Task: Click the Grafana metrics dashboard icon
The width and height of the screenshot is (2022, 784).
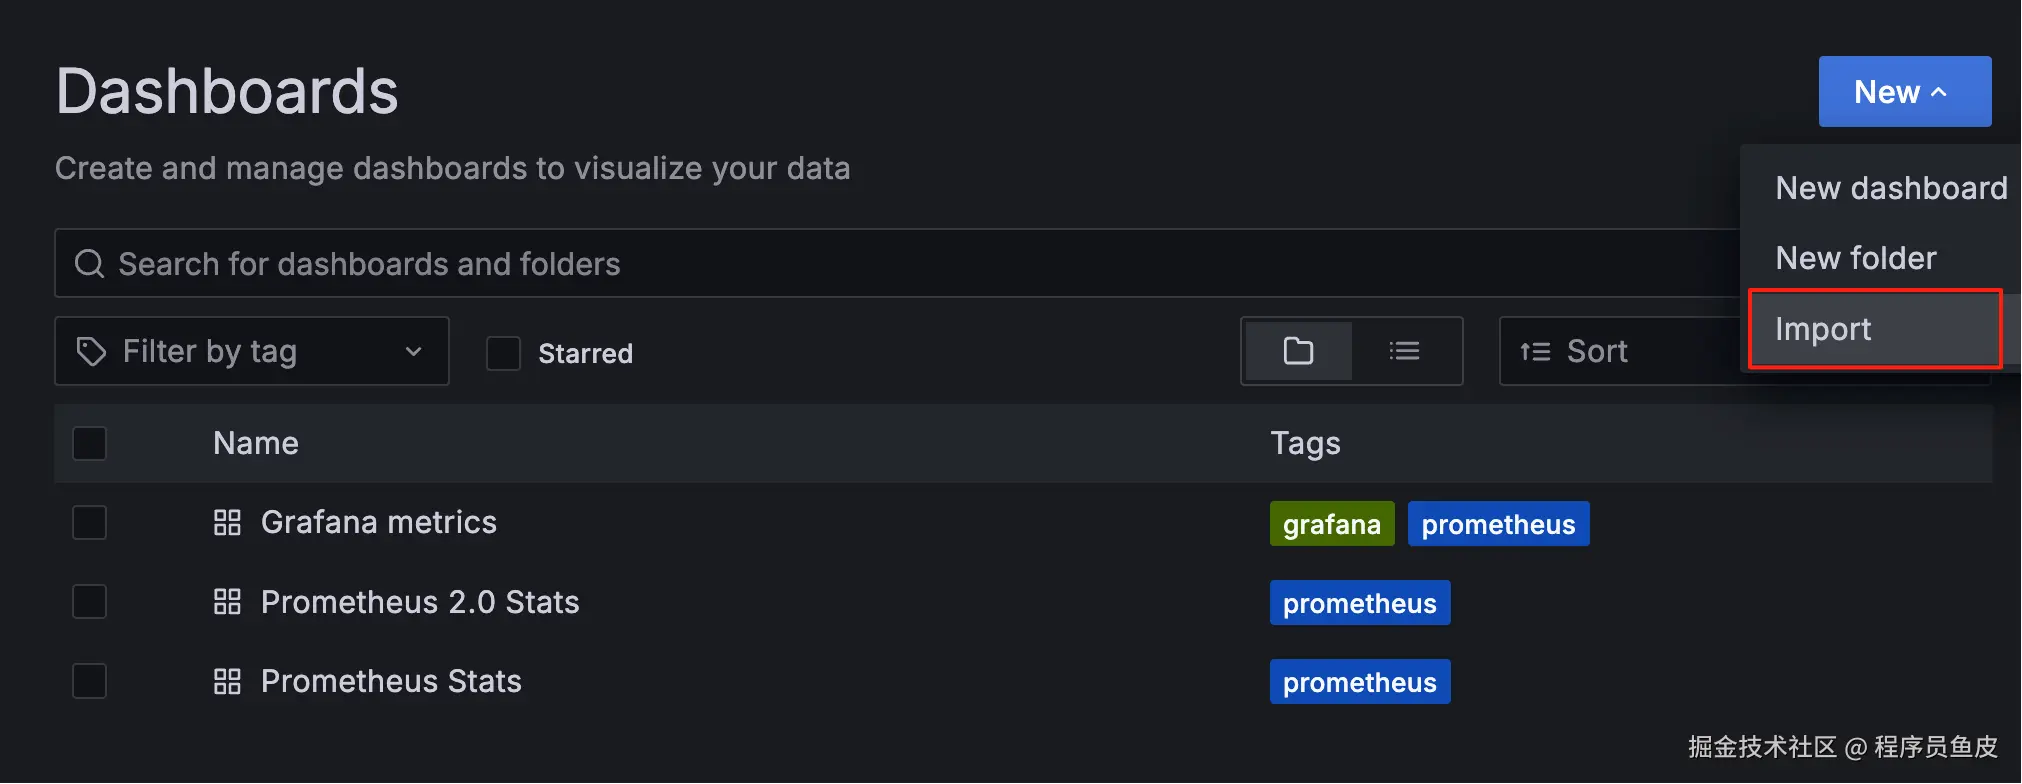Action: tap(228, 523)
